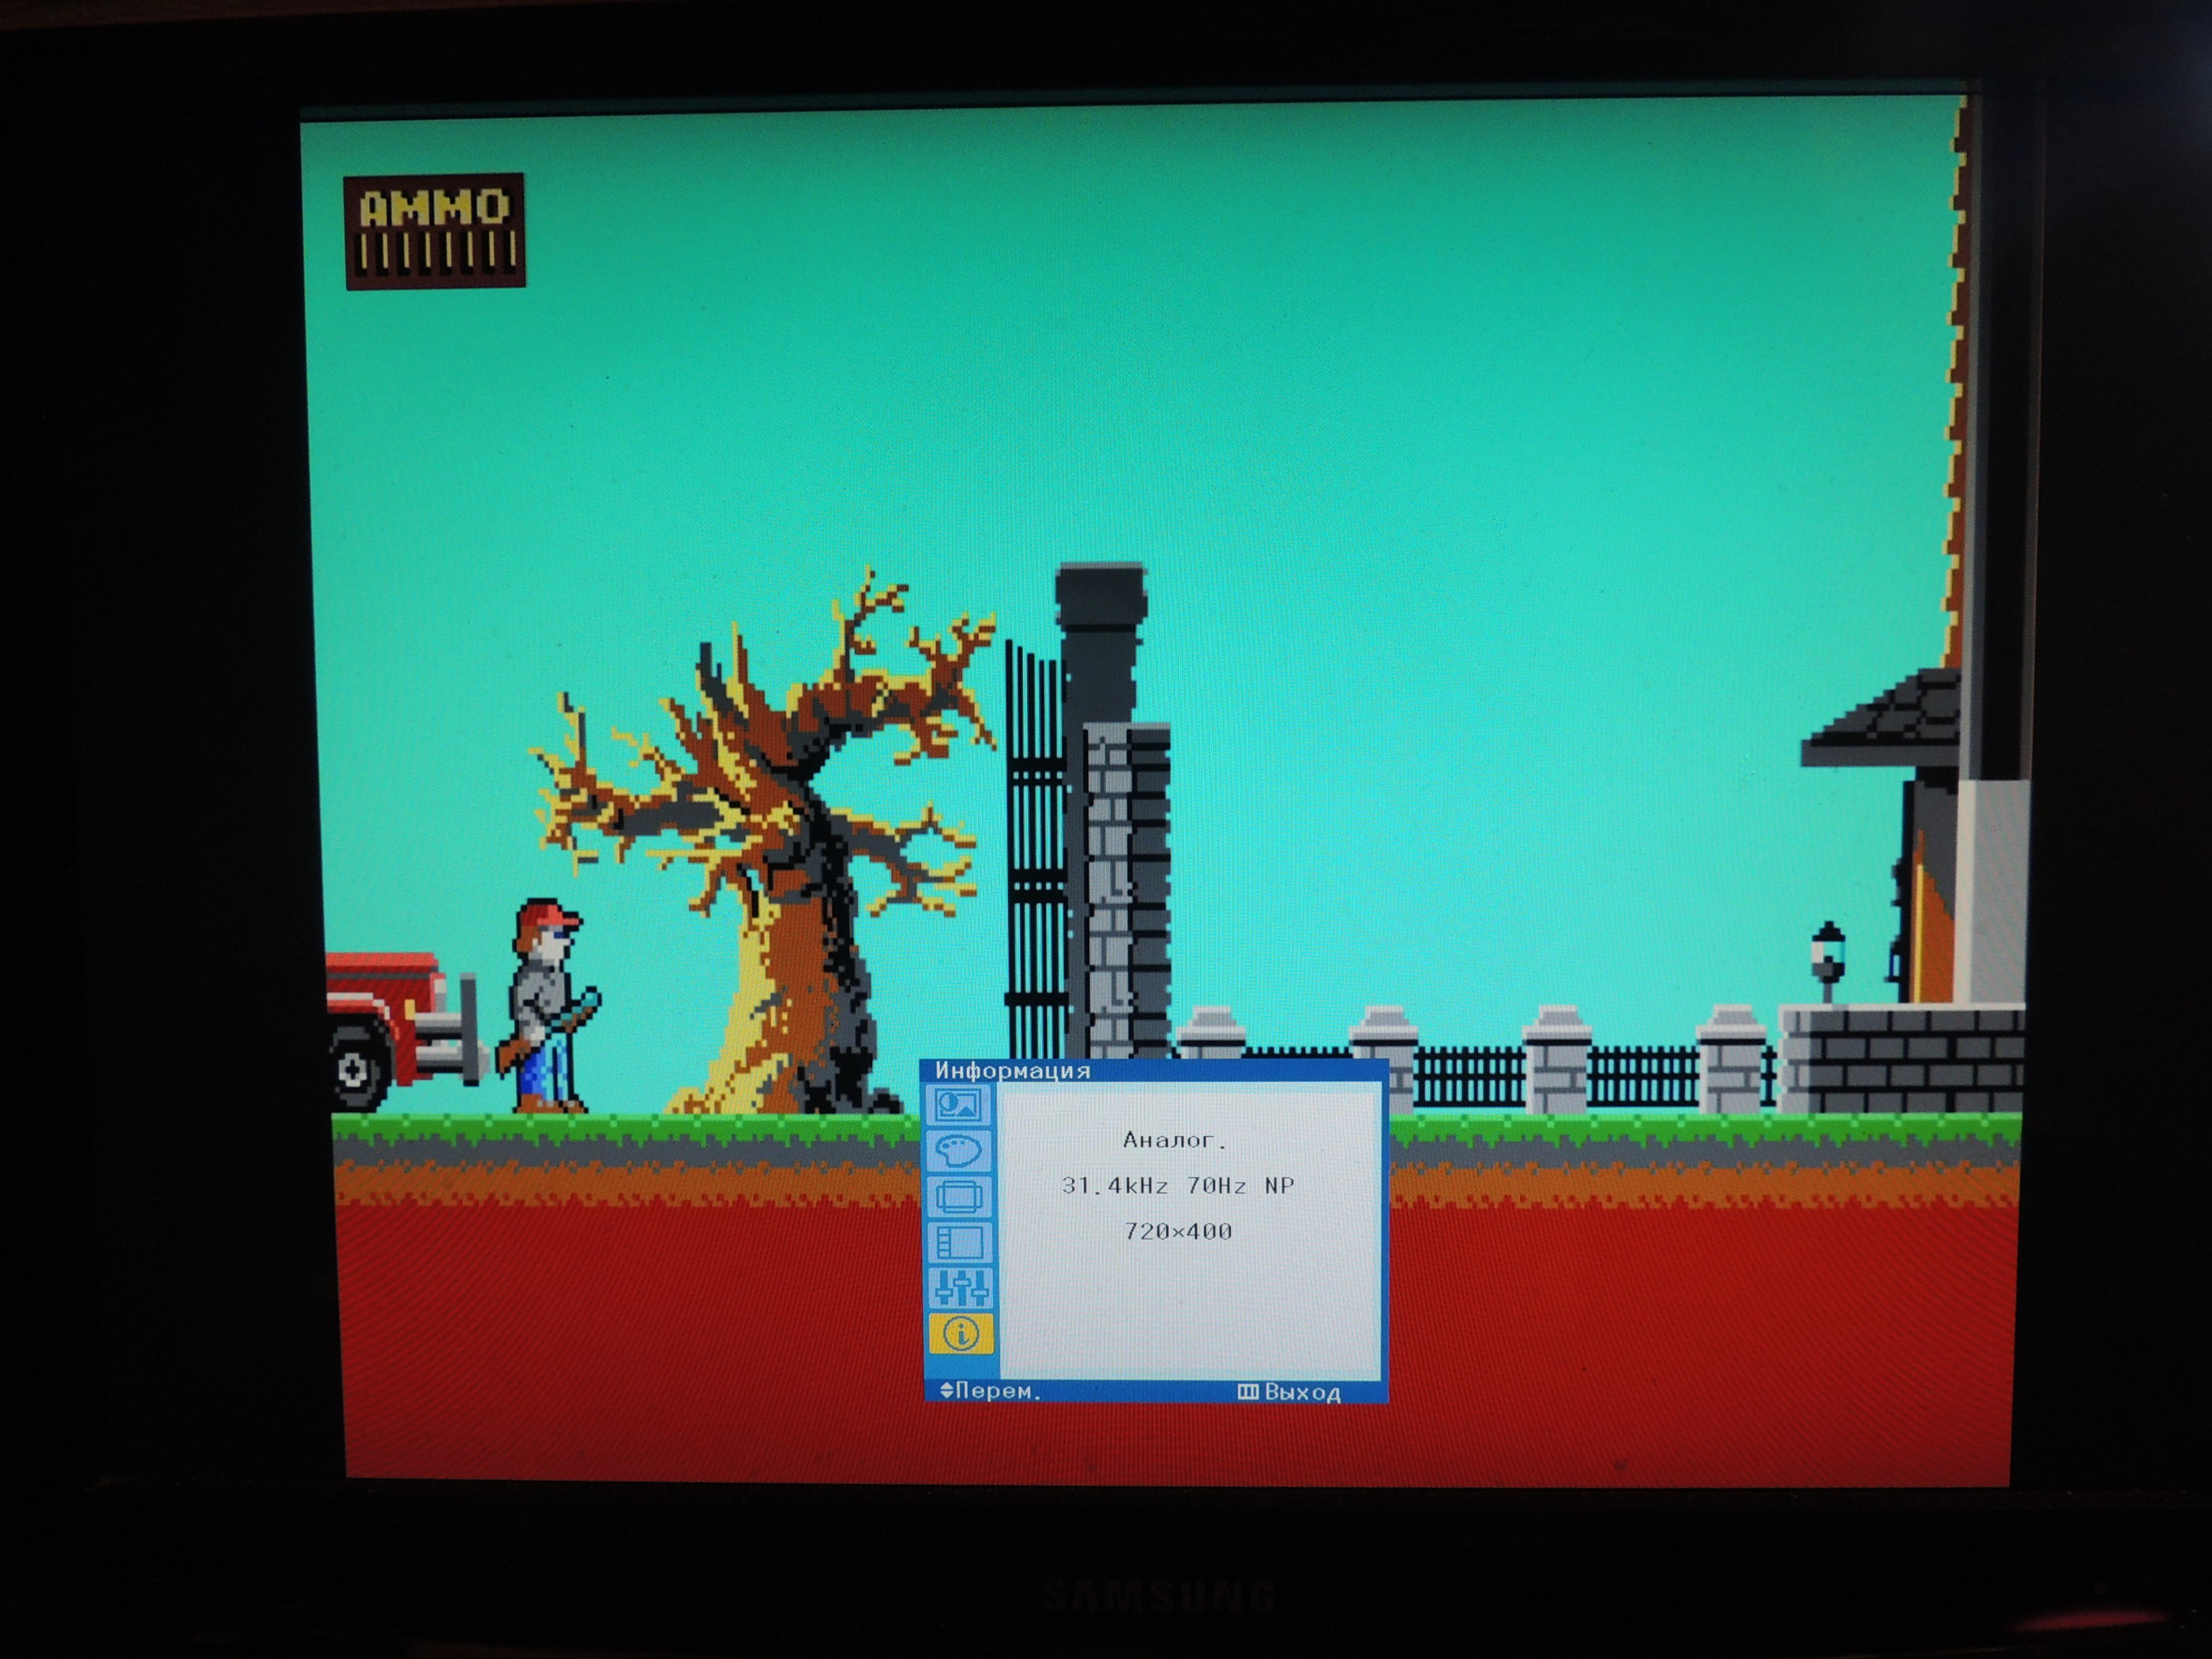Click the 31.4kHz 70Hz NP frequency readout
The image size is (2212, 1659).
(x=1177, y=1186)
